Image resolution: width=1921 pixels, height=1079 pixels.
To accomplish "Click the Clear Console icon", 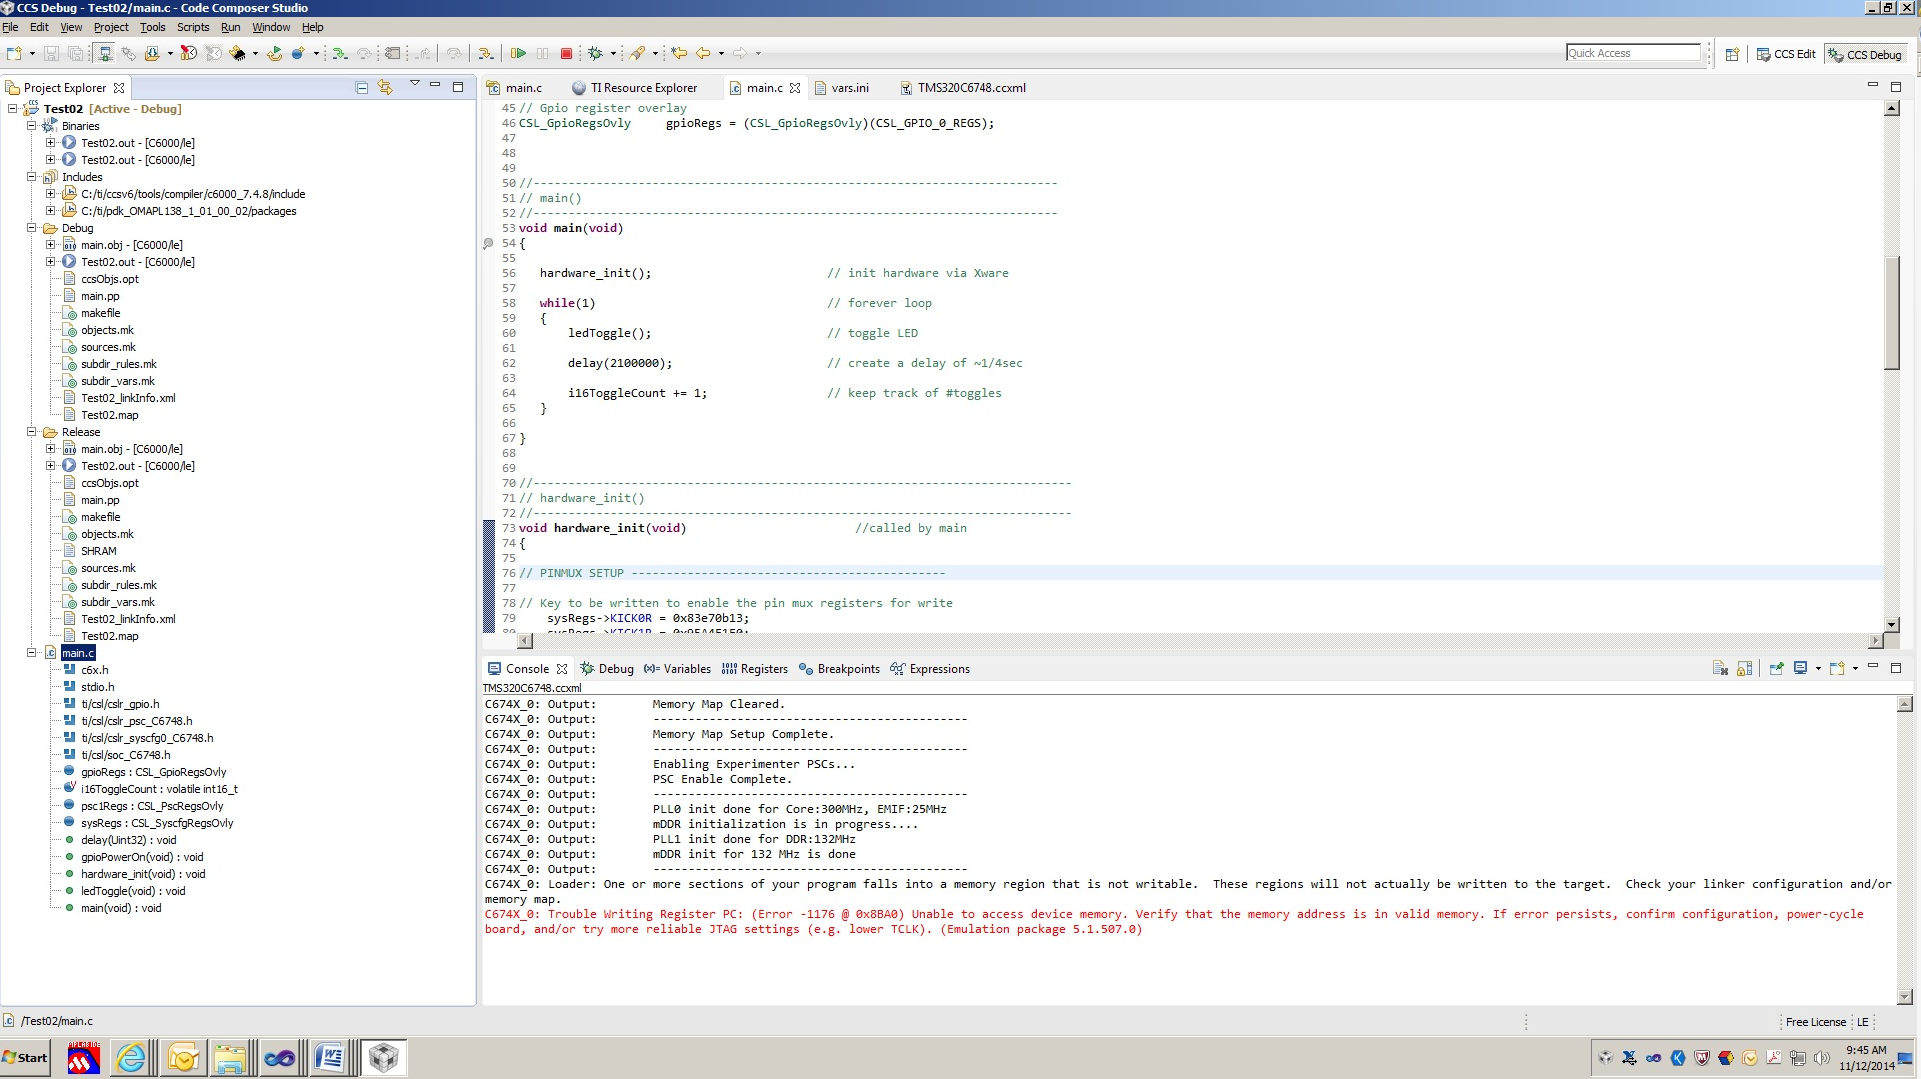I will coord(1720,668).
